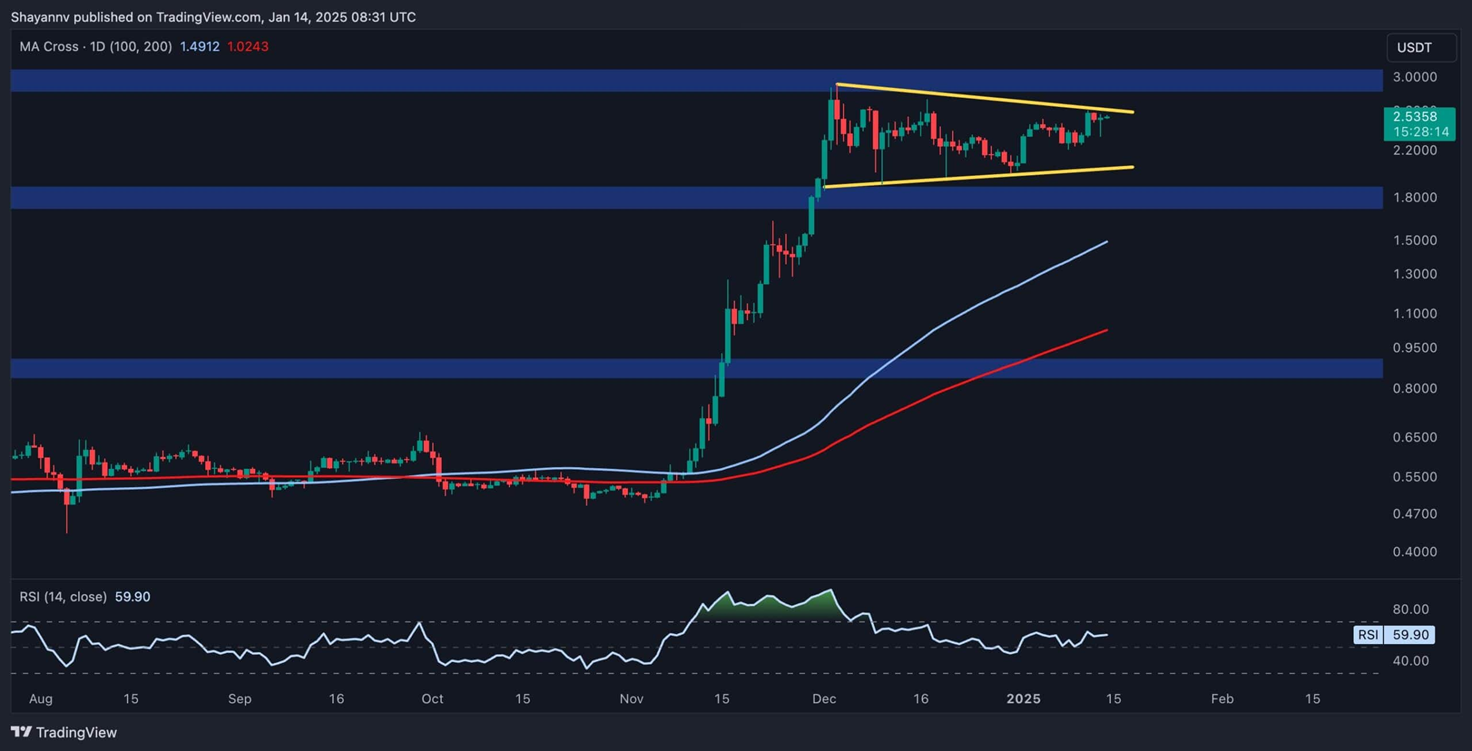Select the upper yellow descending trendline

pyautogui.click(x=980, y=98)
